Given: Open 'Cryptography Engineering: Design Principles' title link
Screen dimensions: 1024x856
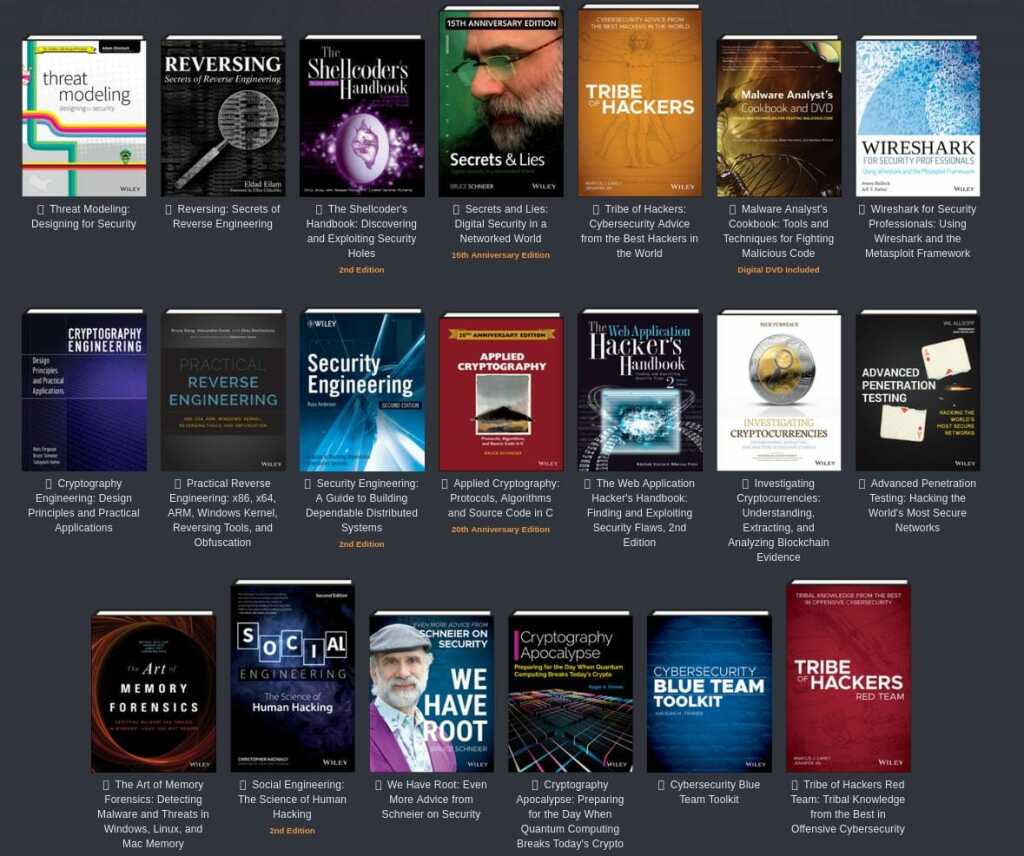Looking at the screenshot, I should tap(84, 505).
